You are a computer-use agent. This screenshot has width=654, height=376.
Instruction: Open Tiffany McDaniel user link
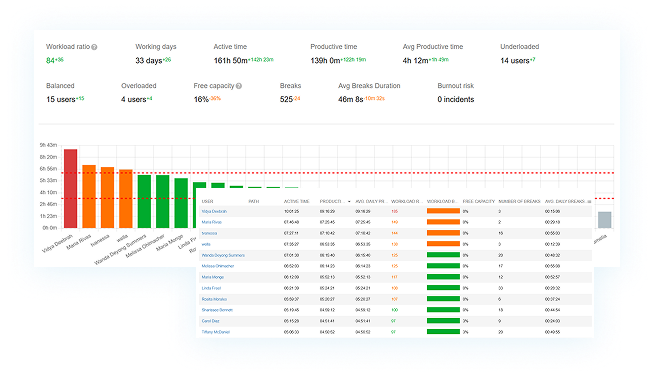tap(216, 332)
